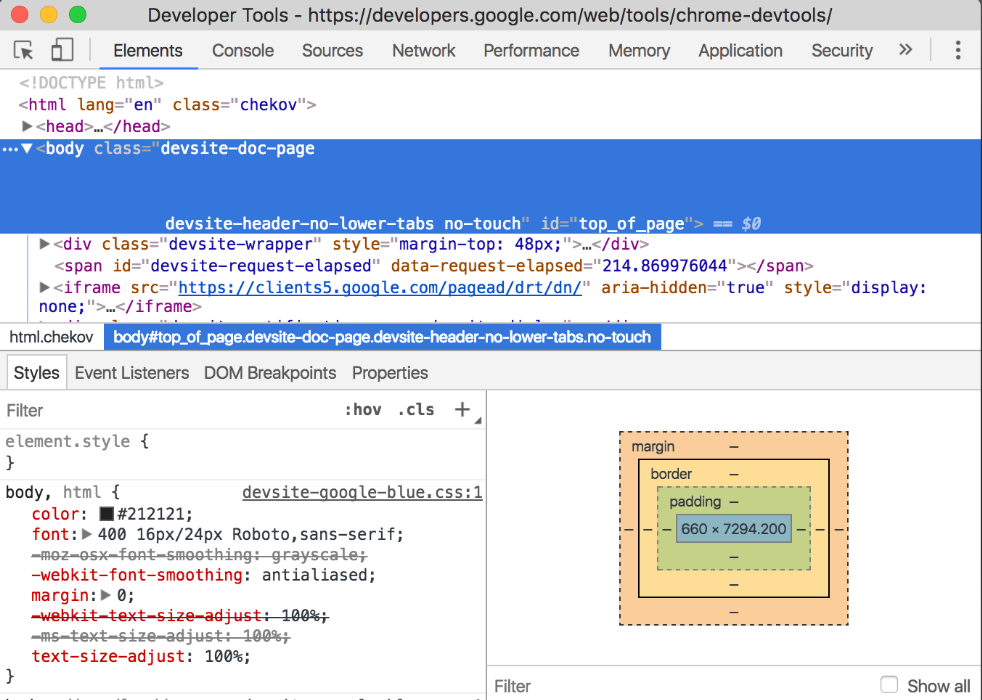The height and width of the screenshot is (700, 982).
Task: Switch to the Application tab
Action: point(740,50)
